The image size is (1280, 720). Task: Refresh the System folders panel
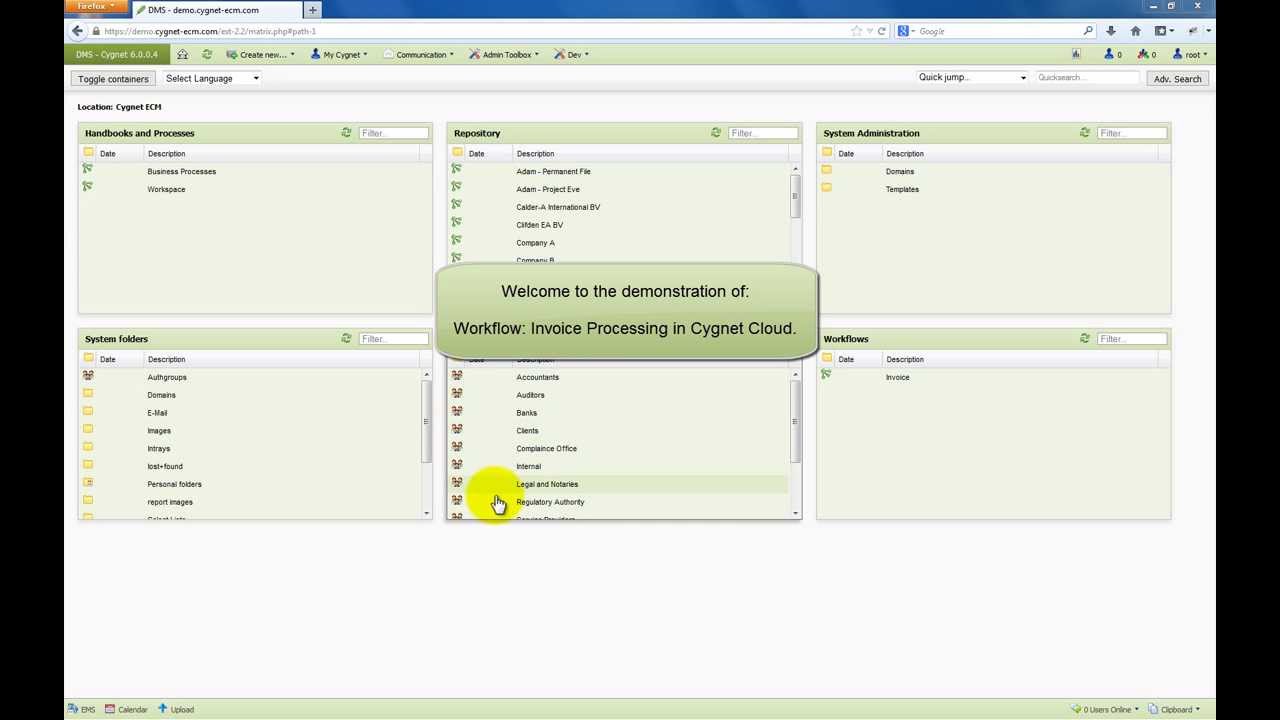pyautogui.click(x=346, y=338)
